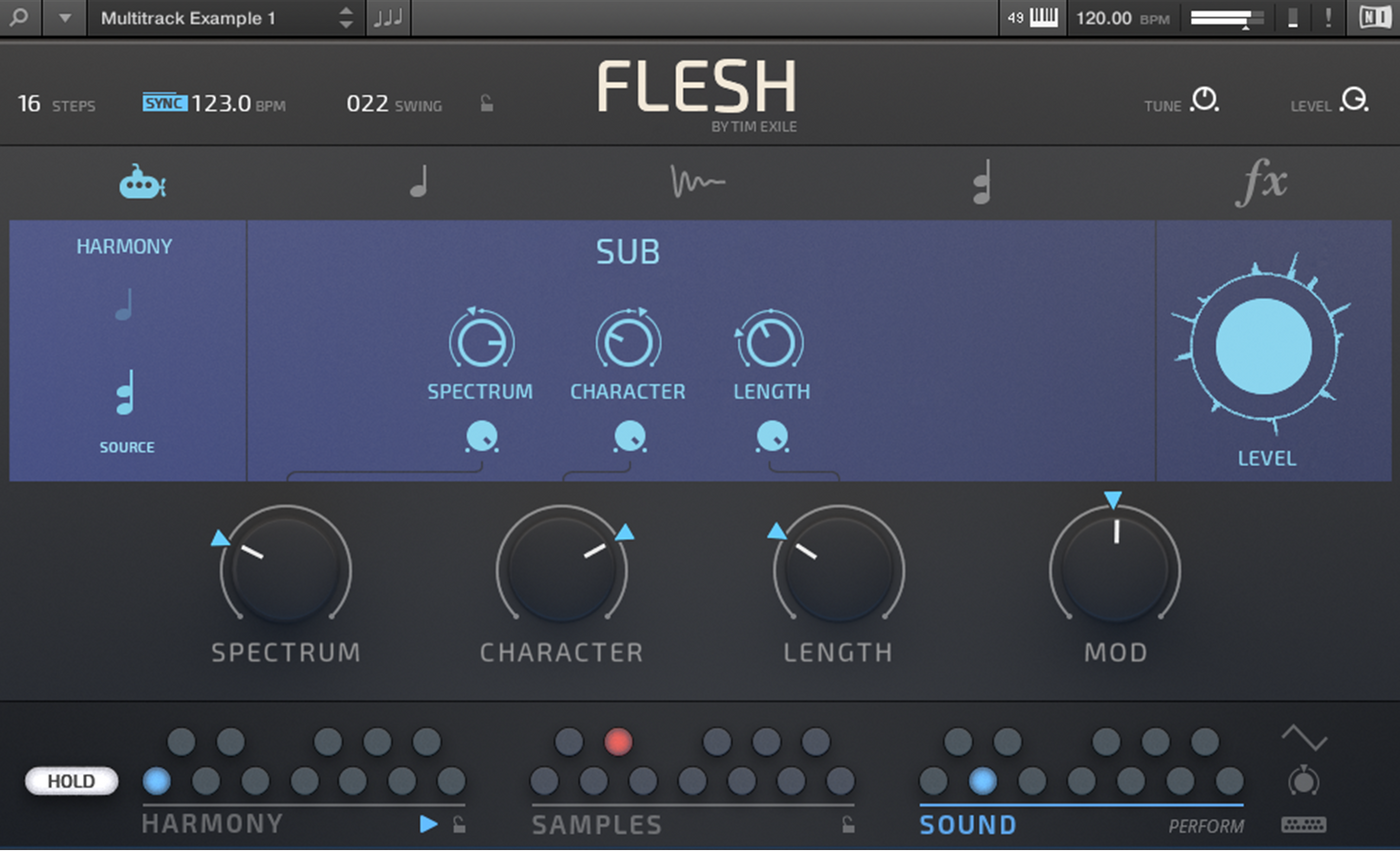Image resolution: width=1400 pixels, height=857 pixels.
Task: Toggle the SYNC tempo switch
Action: click(165, 103)
